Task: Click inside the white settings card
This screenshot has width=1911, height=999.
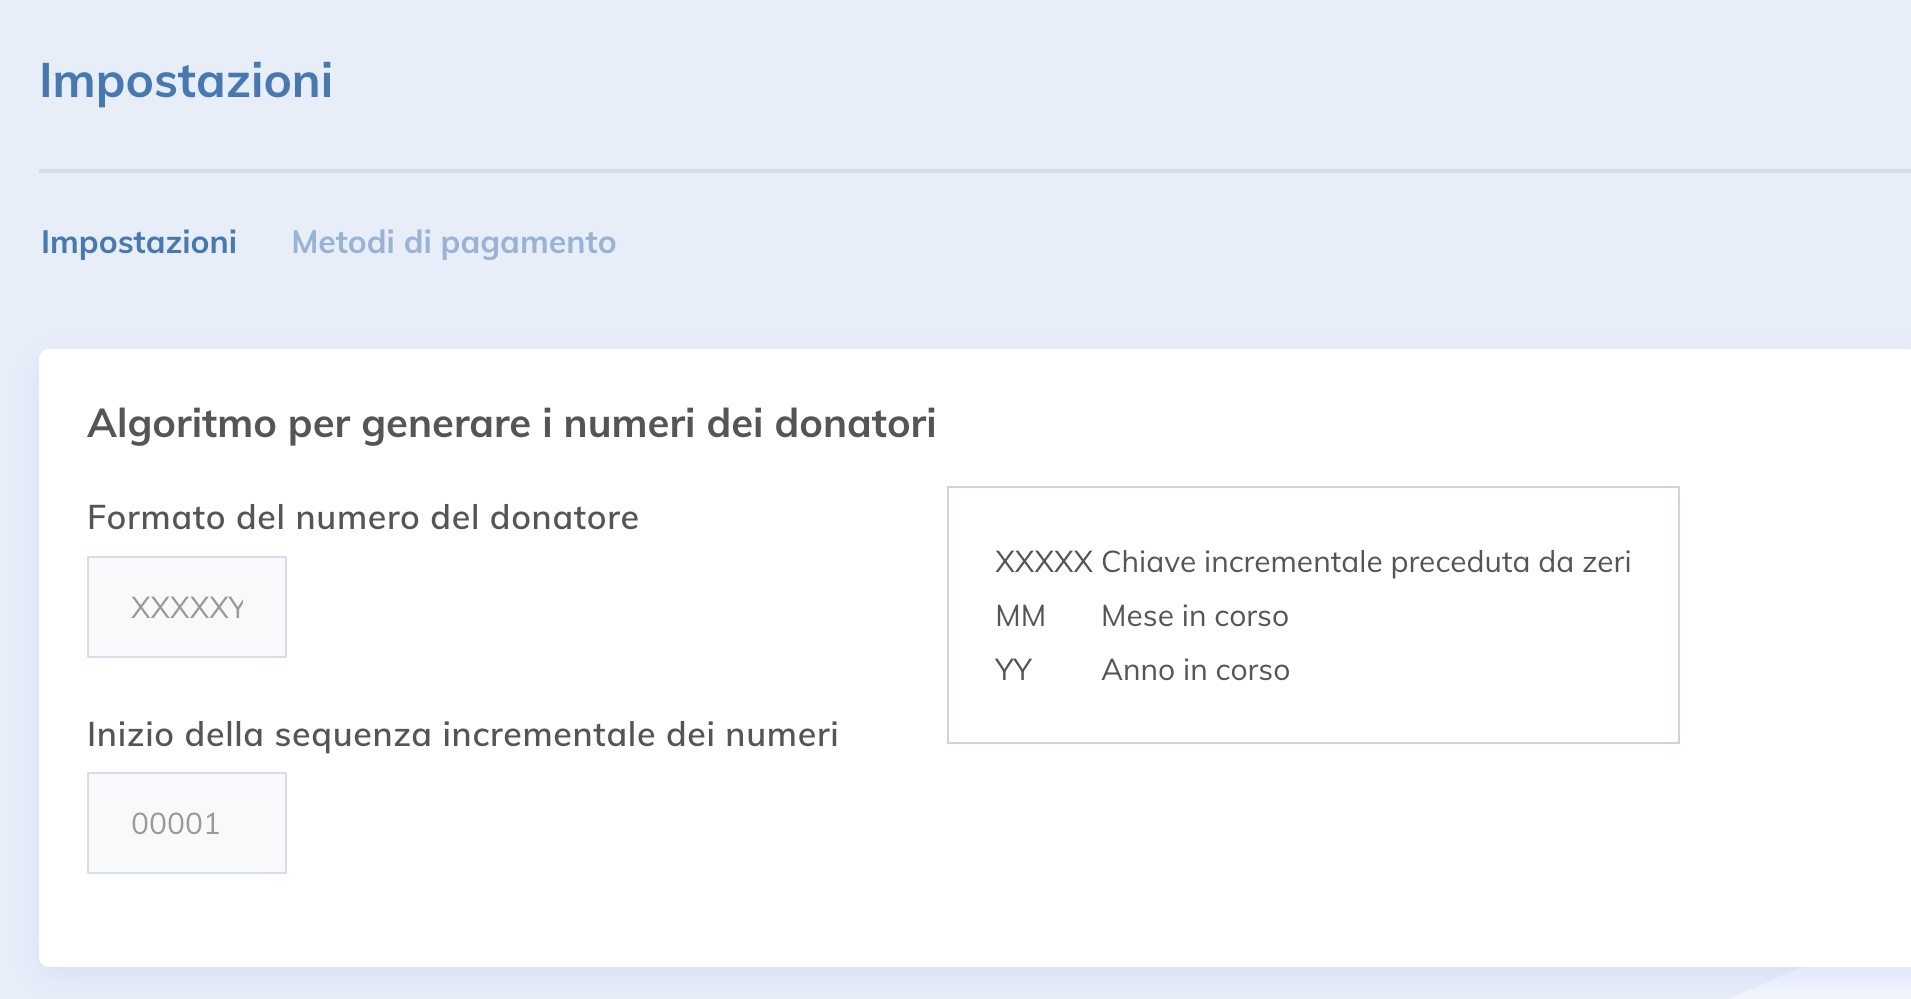Action: (700, 900)
